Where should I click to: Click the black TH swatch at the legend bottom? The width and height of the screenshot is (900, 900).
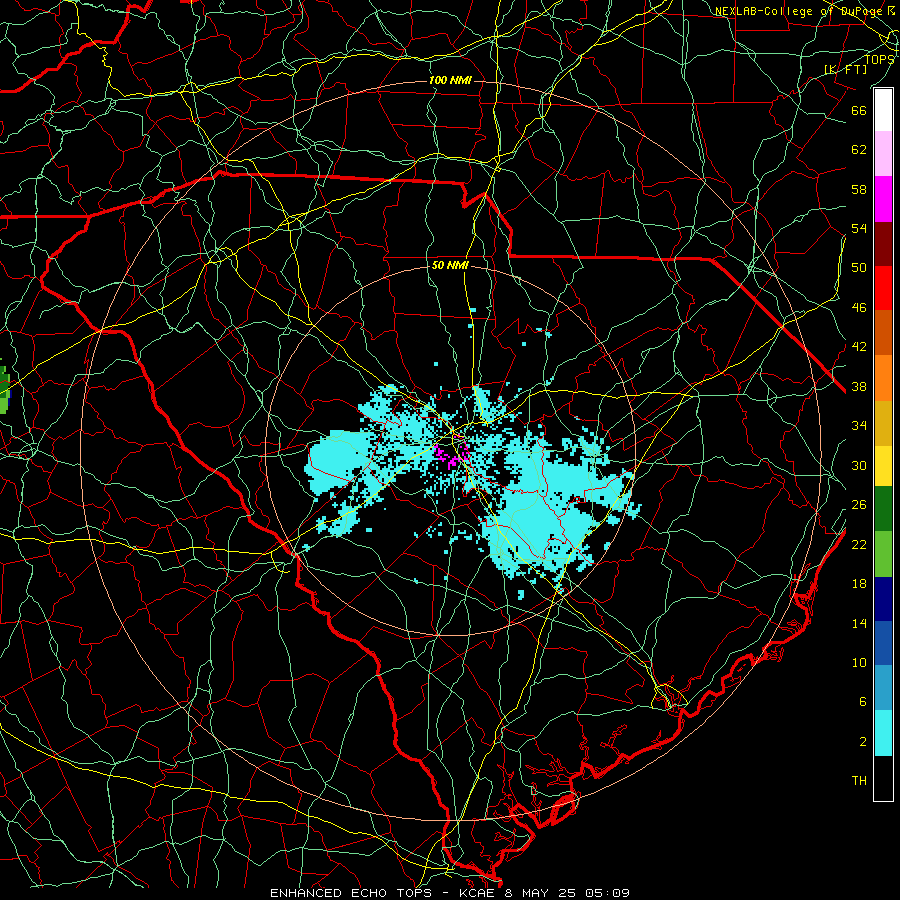(883, 778)
